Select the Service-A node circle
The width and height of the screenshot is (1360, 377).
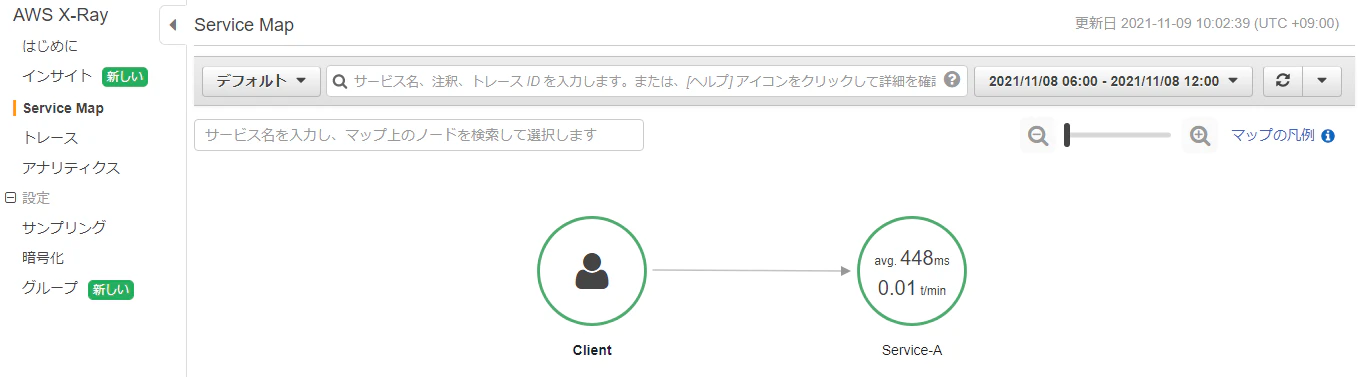(911, 270)
